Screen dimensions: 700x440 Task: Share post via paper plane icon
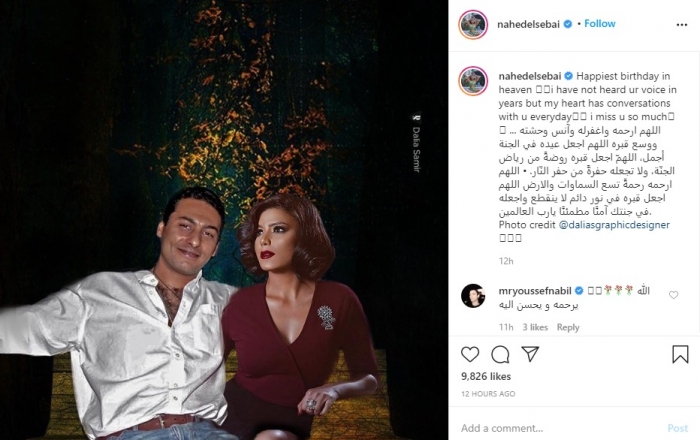pyautogui.click(x=530, y=354)
